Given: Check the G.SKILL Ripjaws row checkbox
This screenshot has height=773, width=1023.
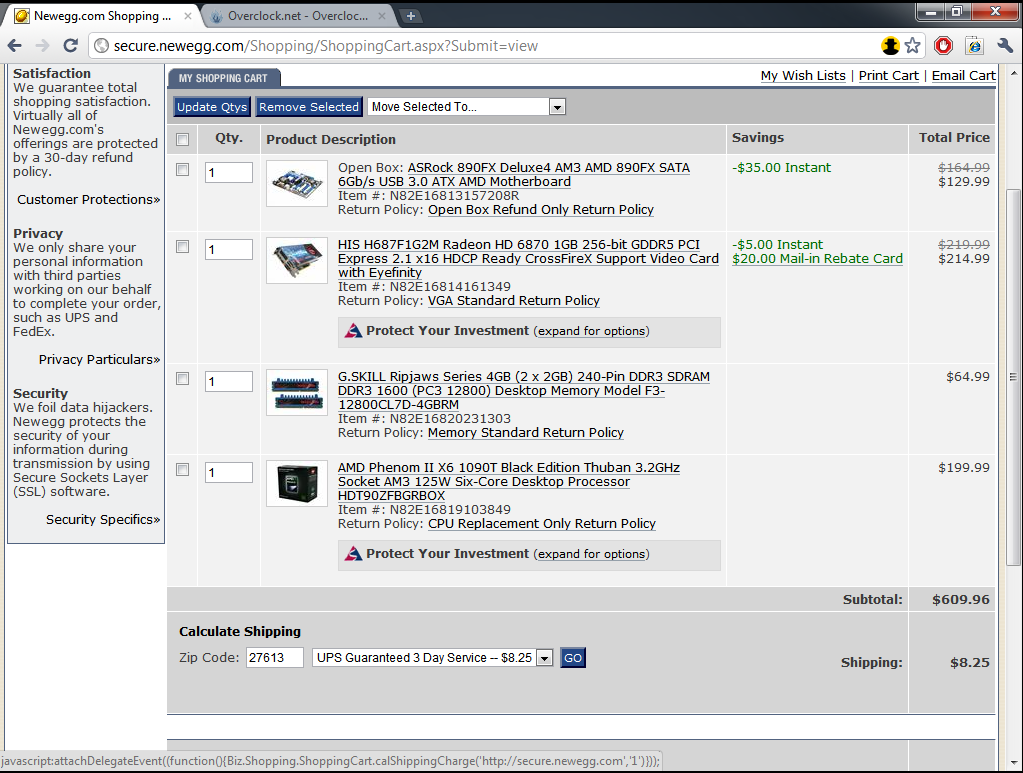Looking at the screenshot, I should coord(183,378).
